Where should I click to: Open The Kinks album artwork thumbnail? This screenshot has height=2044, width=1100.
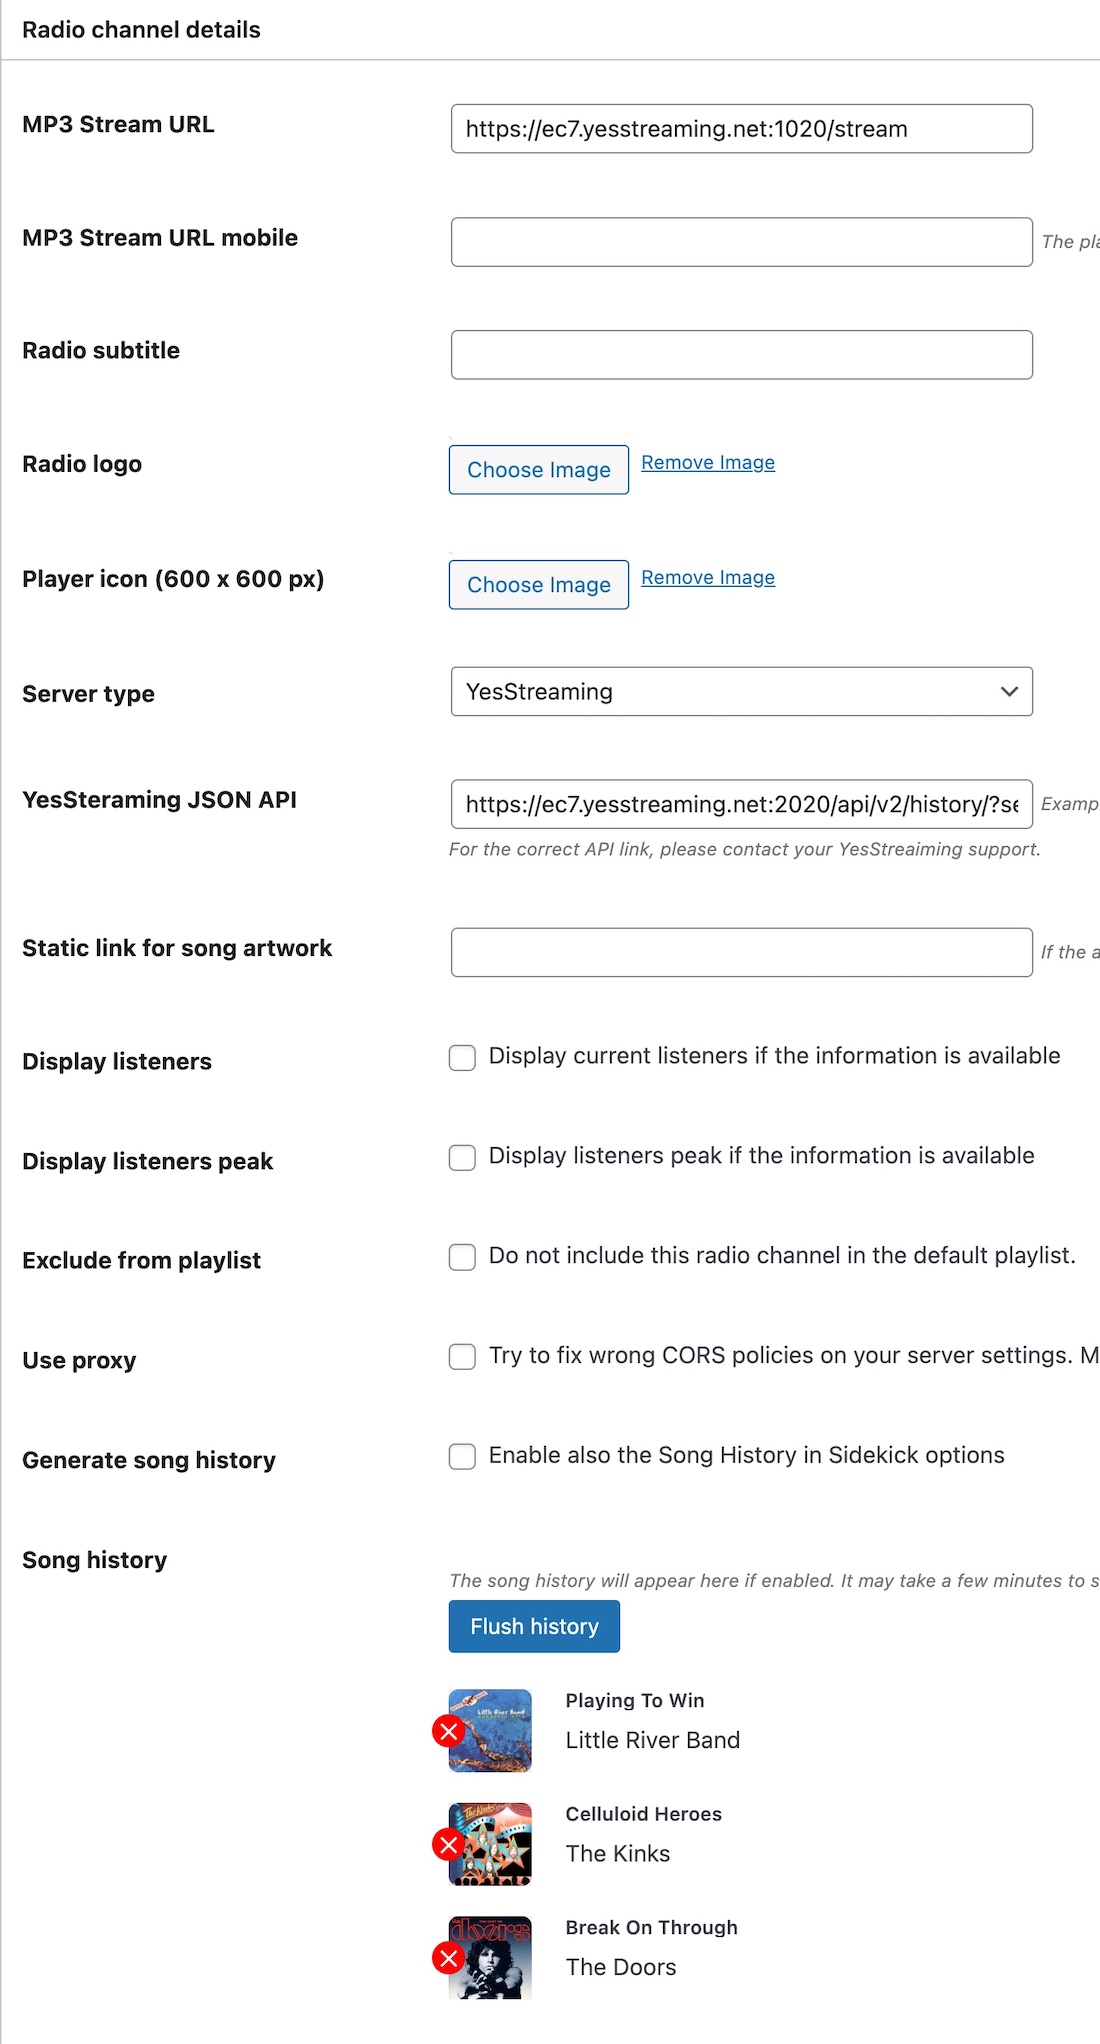click(490, 1844)
